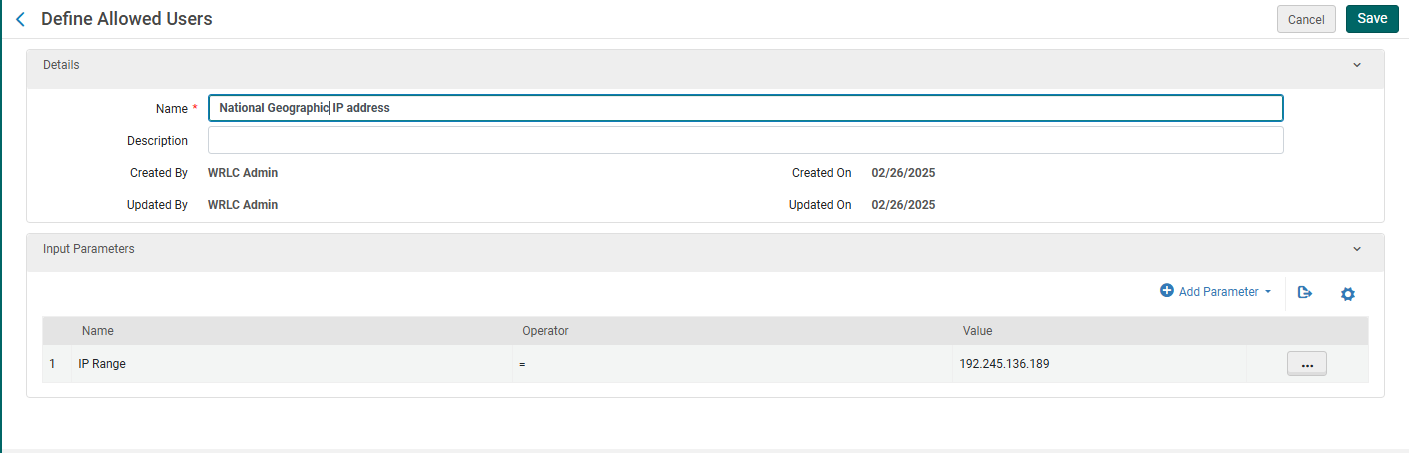Go back using the left arrow icon
This screenshot has height=453, width=1409.
(x=20, y=19)
